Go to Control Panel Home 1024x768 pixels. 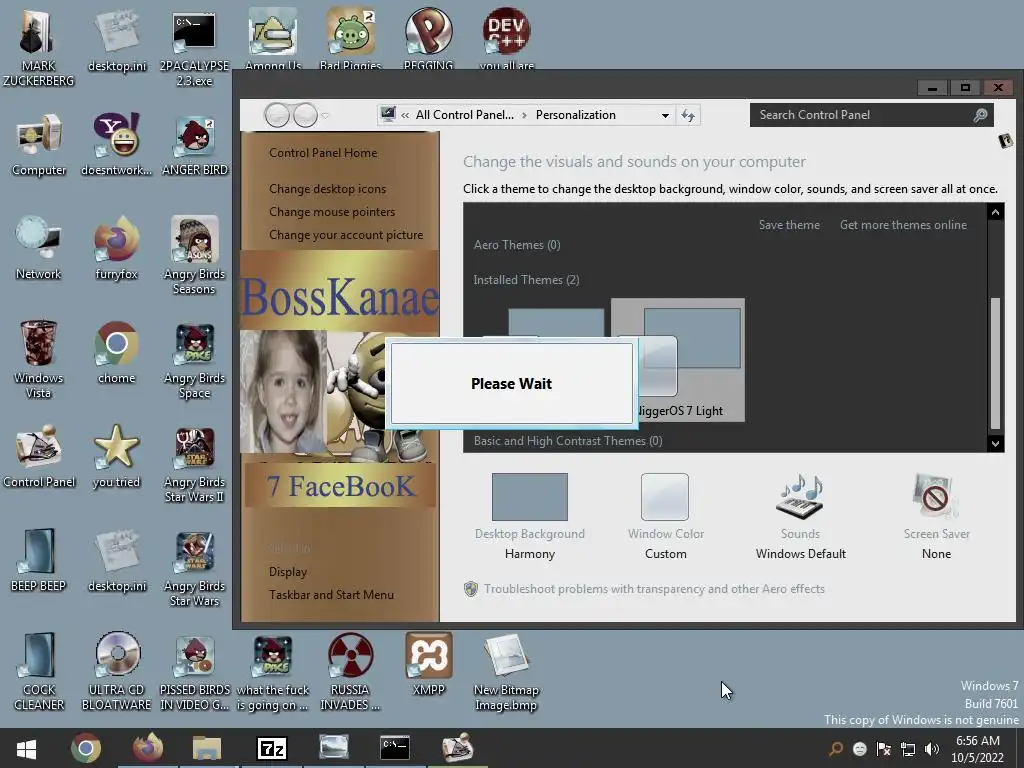tap(323, 153)
